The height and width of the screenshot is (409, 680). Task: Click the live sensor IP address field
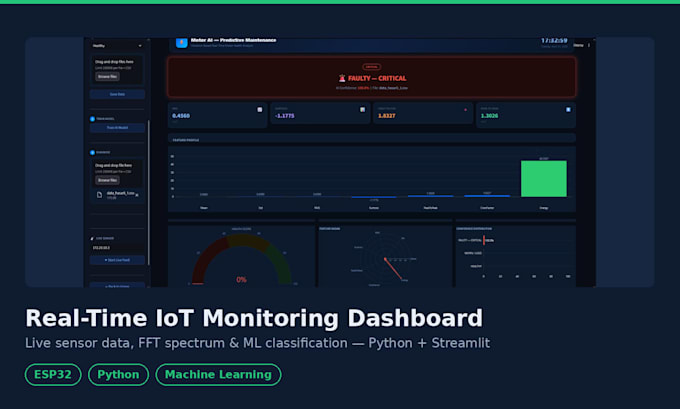[x=117, y=248]
